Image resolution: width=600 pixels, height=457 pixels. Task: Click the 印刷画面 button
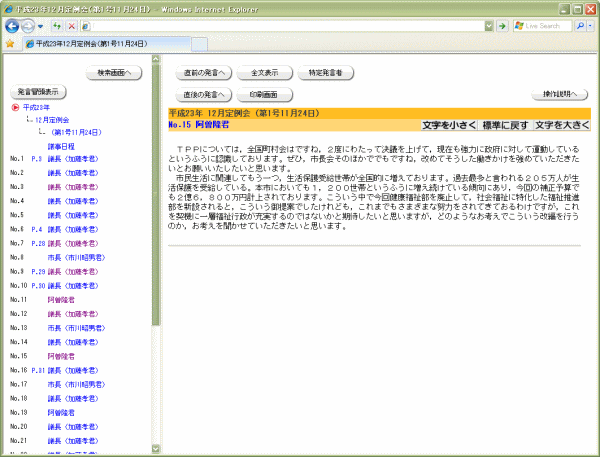[x=265, y=95]
